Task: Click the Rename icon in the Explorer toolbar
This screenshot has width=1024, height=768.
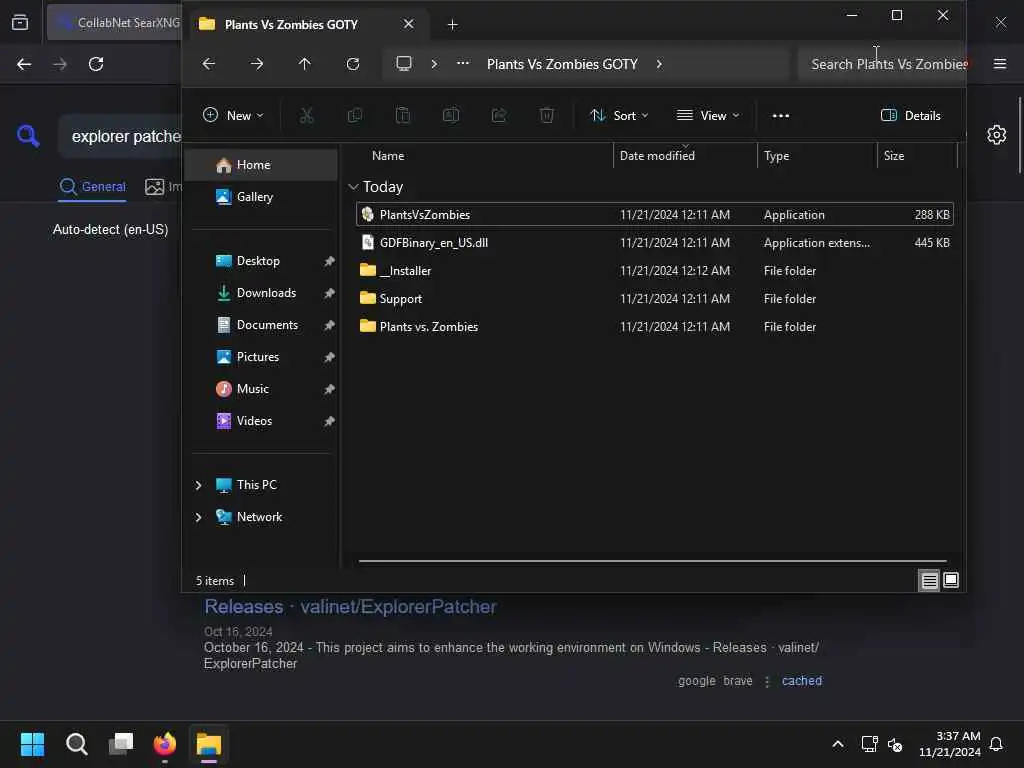Action: [451, 116]
